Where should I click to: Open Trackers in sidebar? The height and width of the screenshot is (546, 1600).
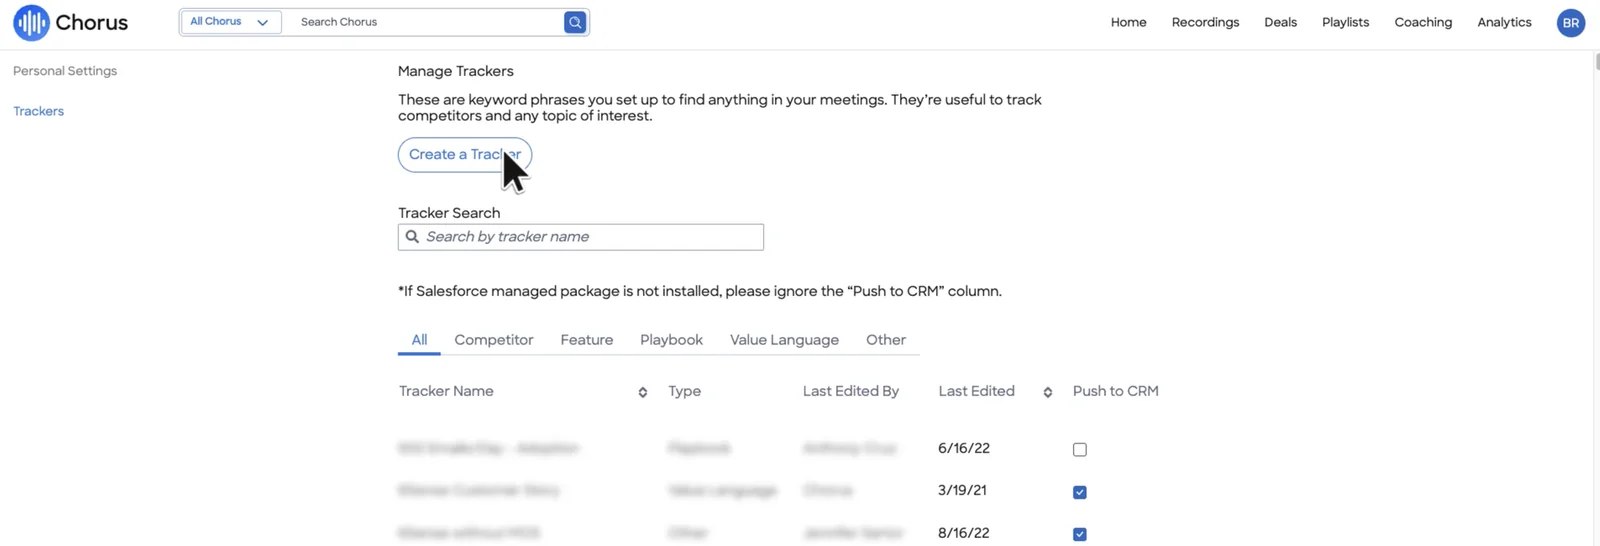click(38, 111)
